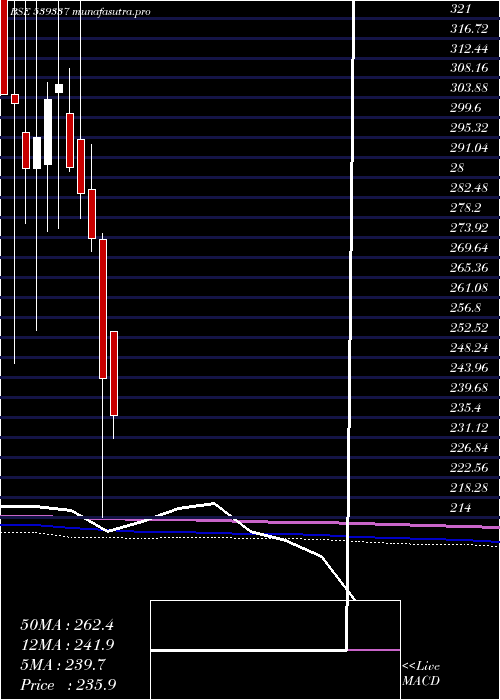The image size is (500, 700).
Task: Click the 222.56 price axis label
Action: pyautogui.click(x=469, y=467)
